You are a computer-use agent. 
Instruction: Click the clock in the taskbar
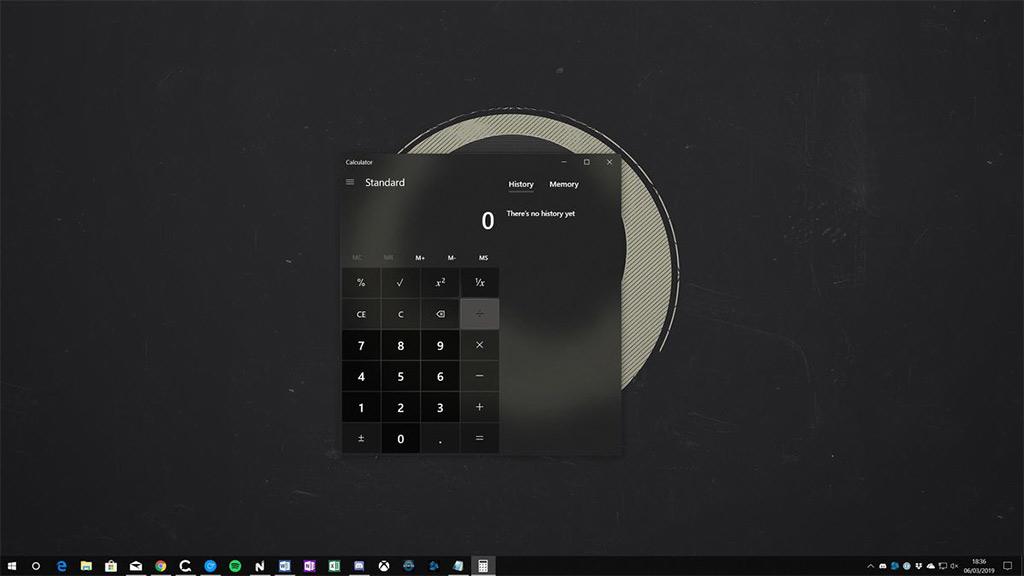[981, 565]
